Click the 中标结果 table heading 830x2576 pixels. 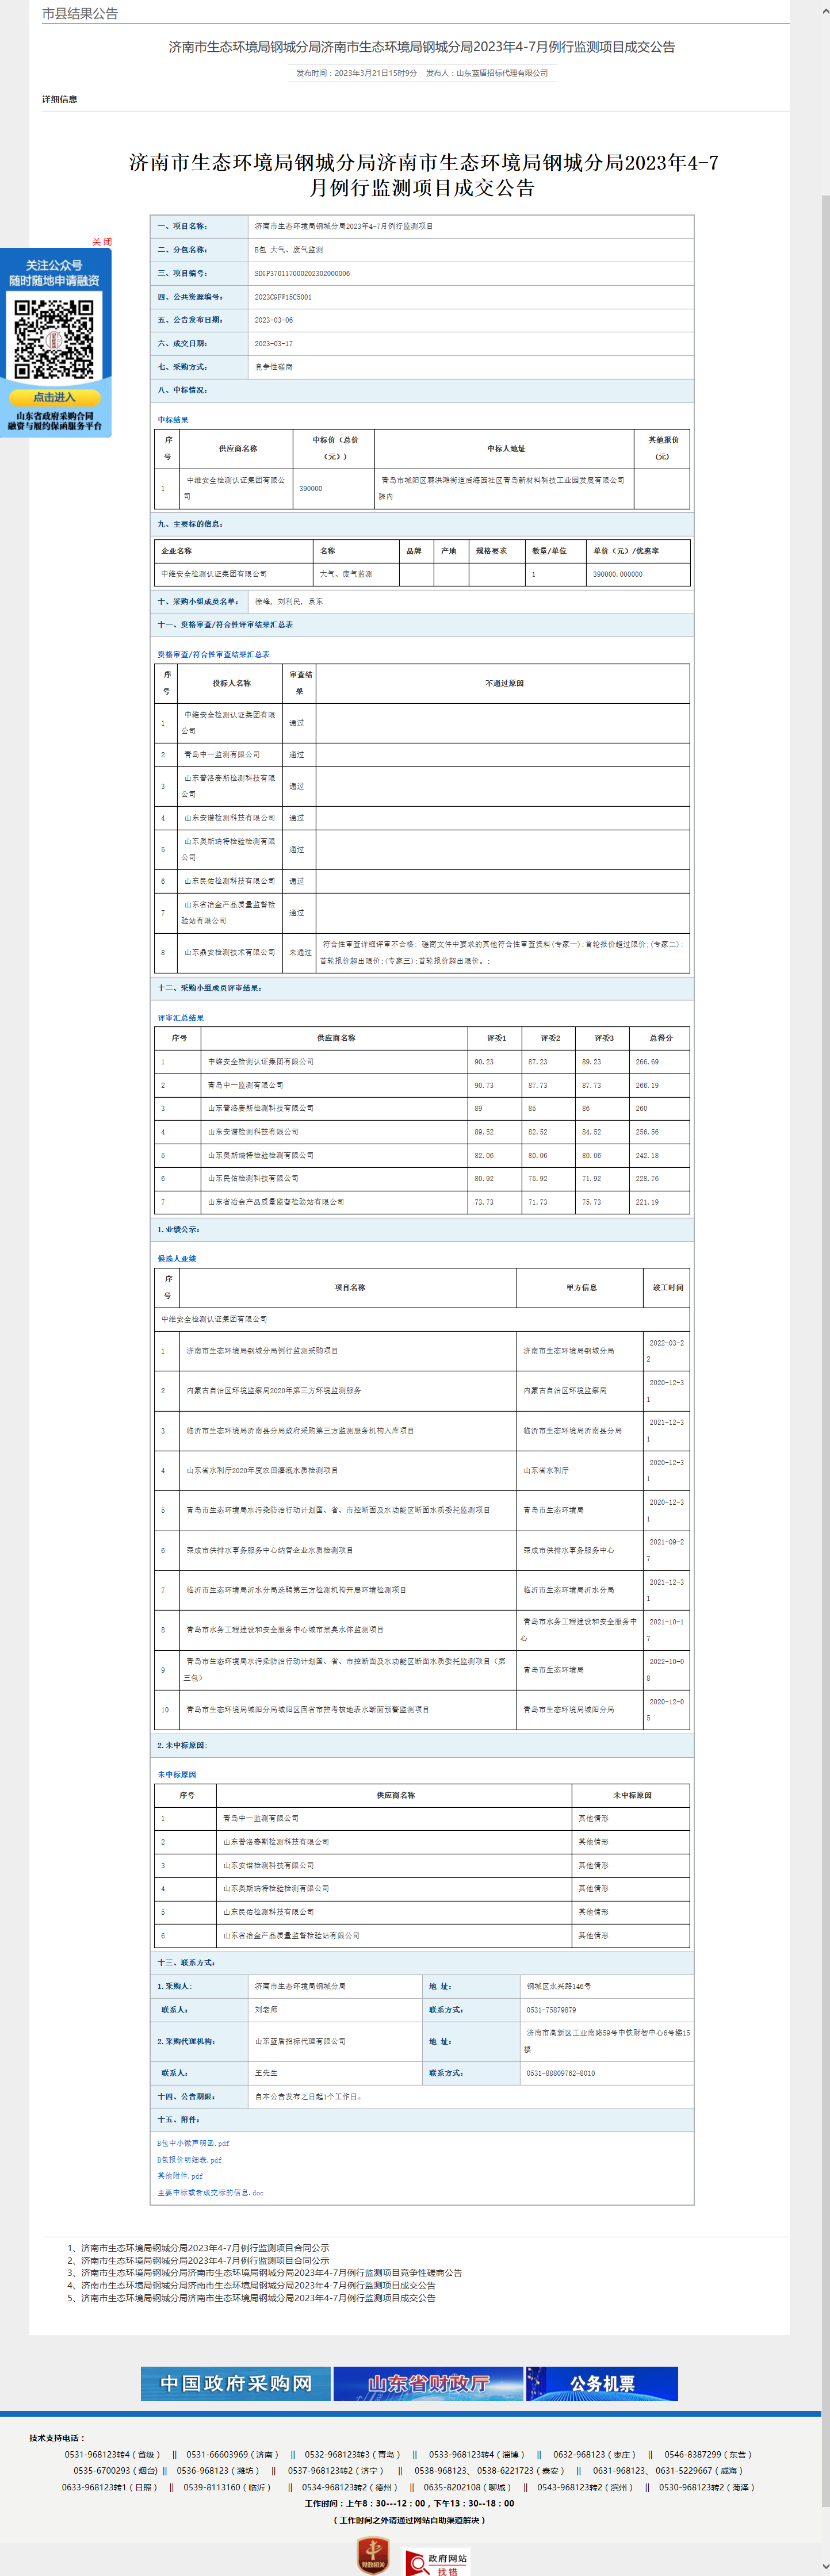pos(173,420)
